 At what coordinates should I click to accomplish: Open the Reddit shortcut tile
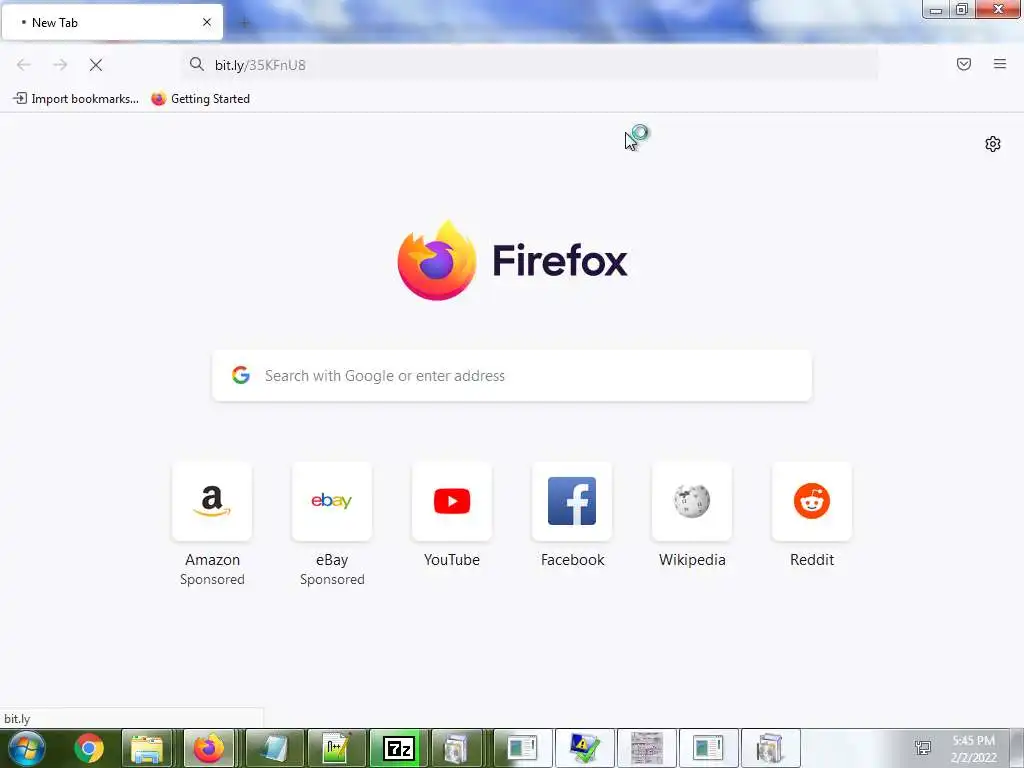coord(812,502)
